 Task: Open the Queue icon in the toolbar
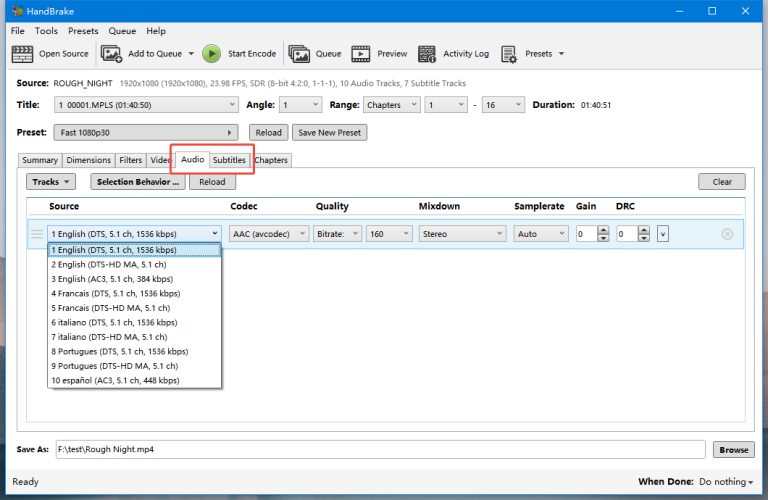pos(299,54)
